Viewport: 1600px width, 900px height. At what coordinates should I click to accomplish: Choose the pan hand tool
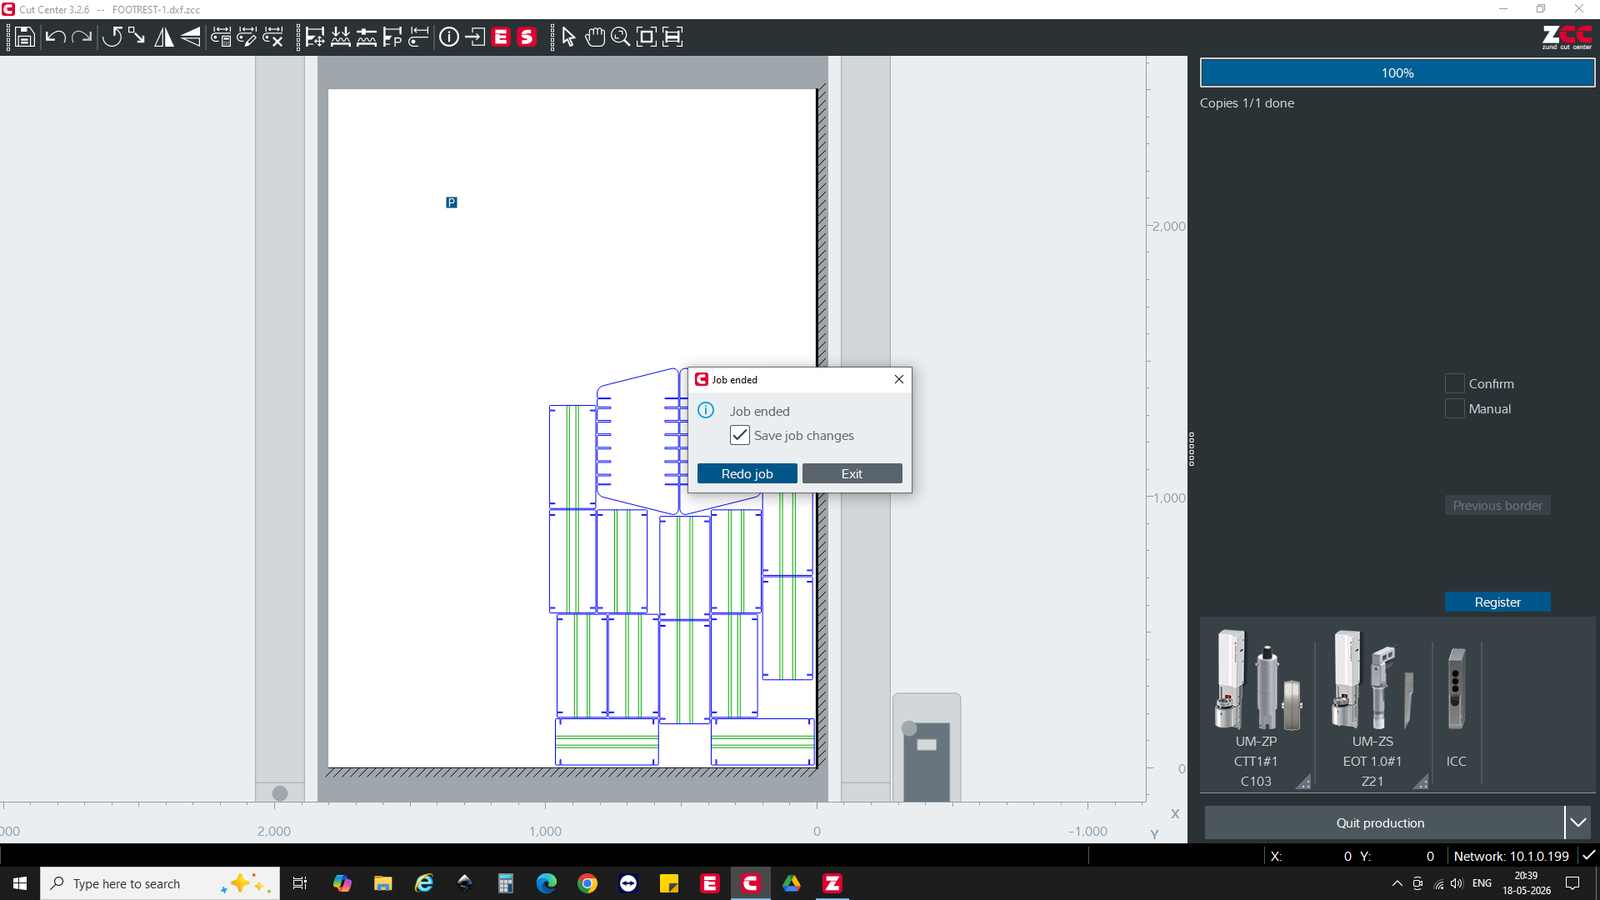595,37
